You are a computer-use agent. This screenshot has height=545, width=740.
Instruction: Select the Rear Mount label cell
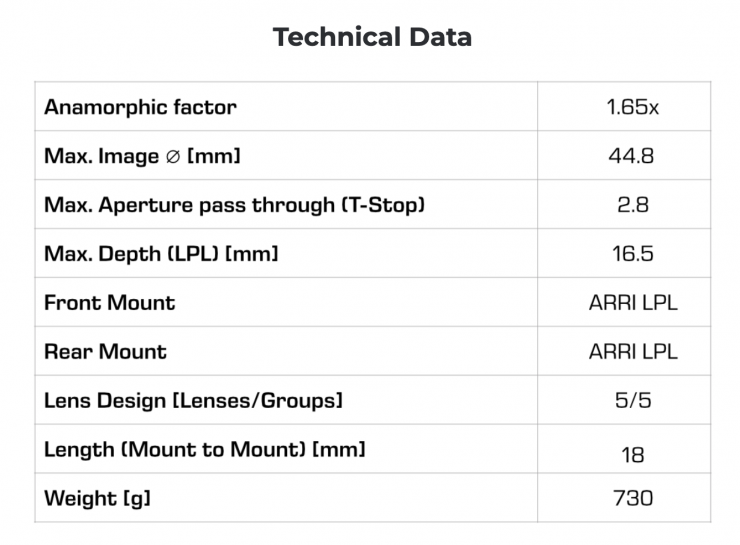(x=106, y=351)
